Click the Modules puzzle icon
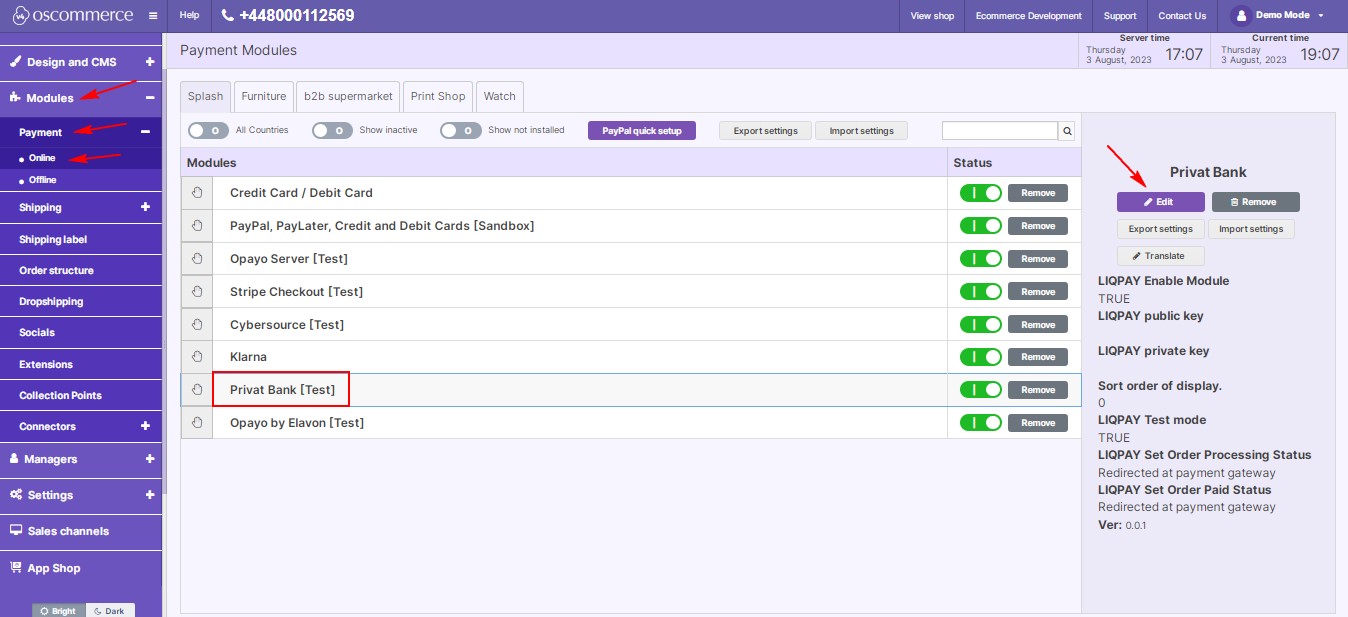This screenshot has height=617, width=1348. tap(16, 98)
